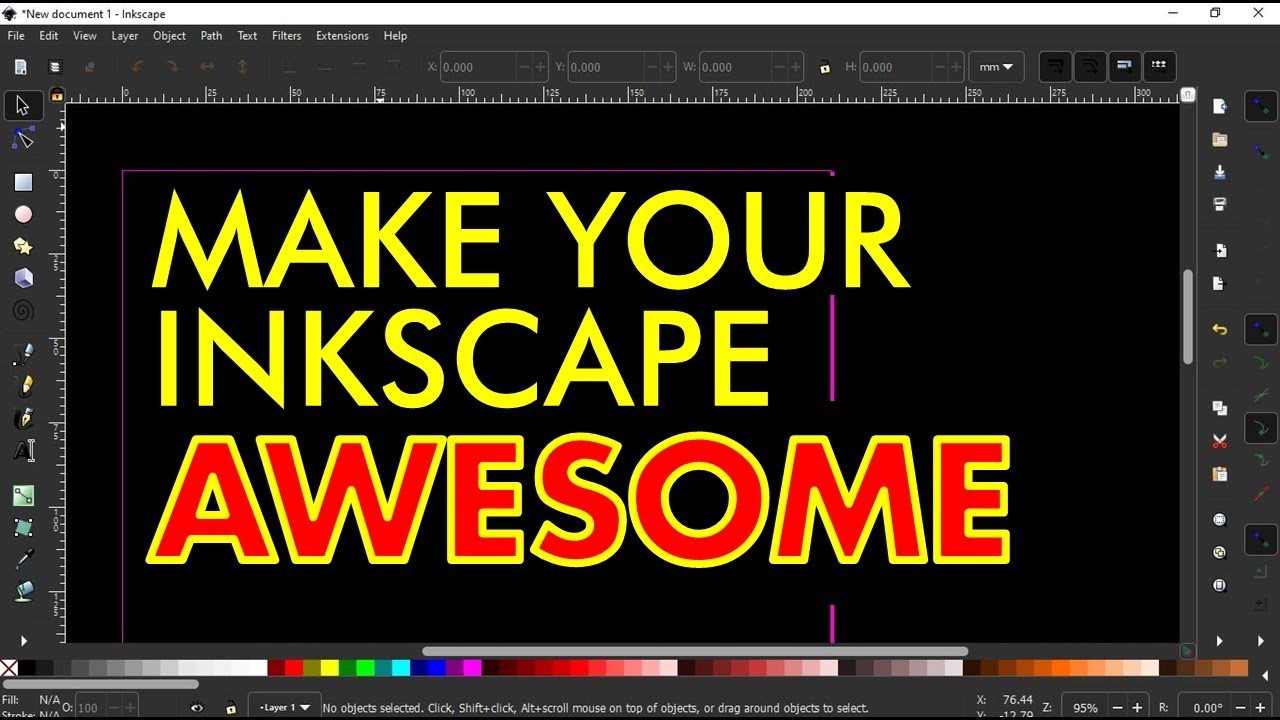Select the Node edit tool

(23, 139)
